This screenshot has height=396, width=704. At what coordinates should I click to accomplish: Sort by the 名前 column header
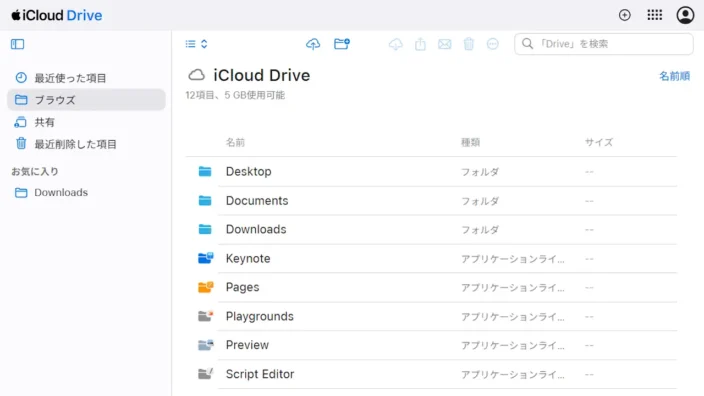click(x=235, y=142)
